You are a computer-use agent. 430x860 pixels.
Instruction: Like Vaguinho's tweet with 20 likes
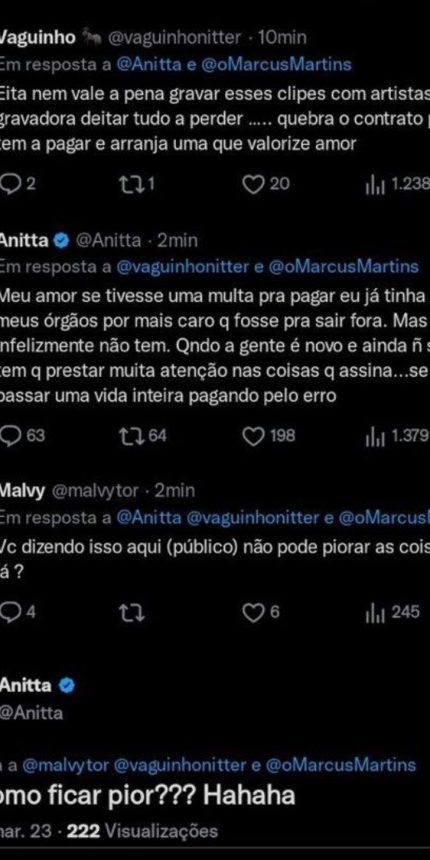pos(253,184)
